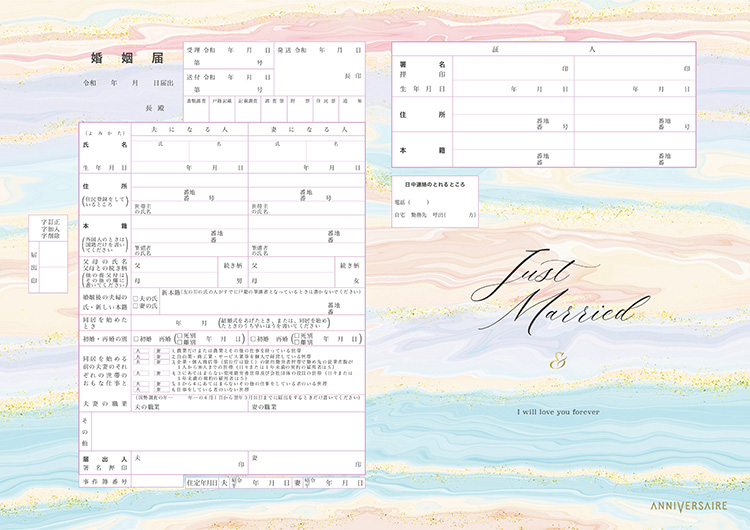
Task: Click the 日中連絡のとれるところ contact box
Action: pyautogui.click(x=435, y=201)
